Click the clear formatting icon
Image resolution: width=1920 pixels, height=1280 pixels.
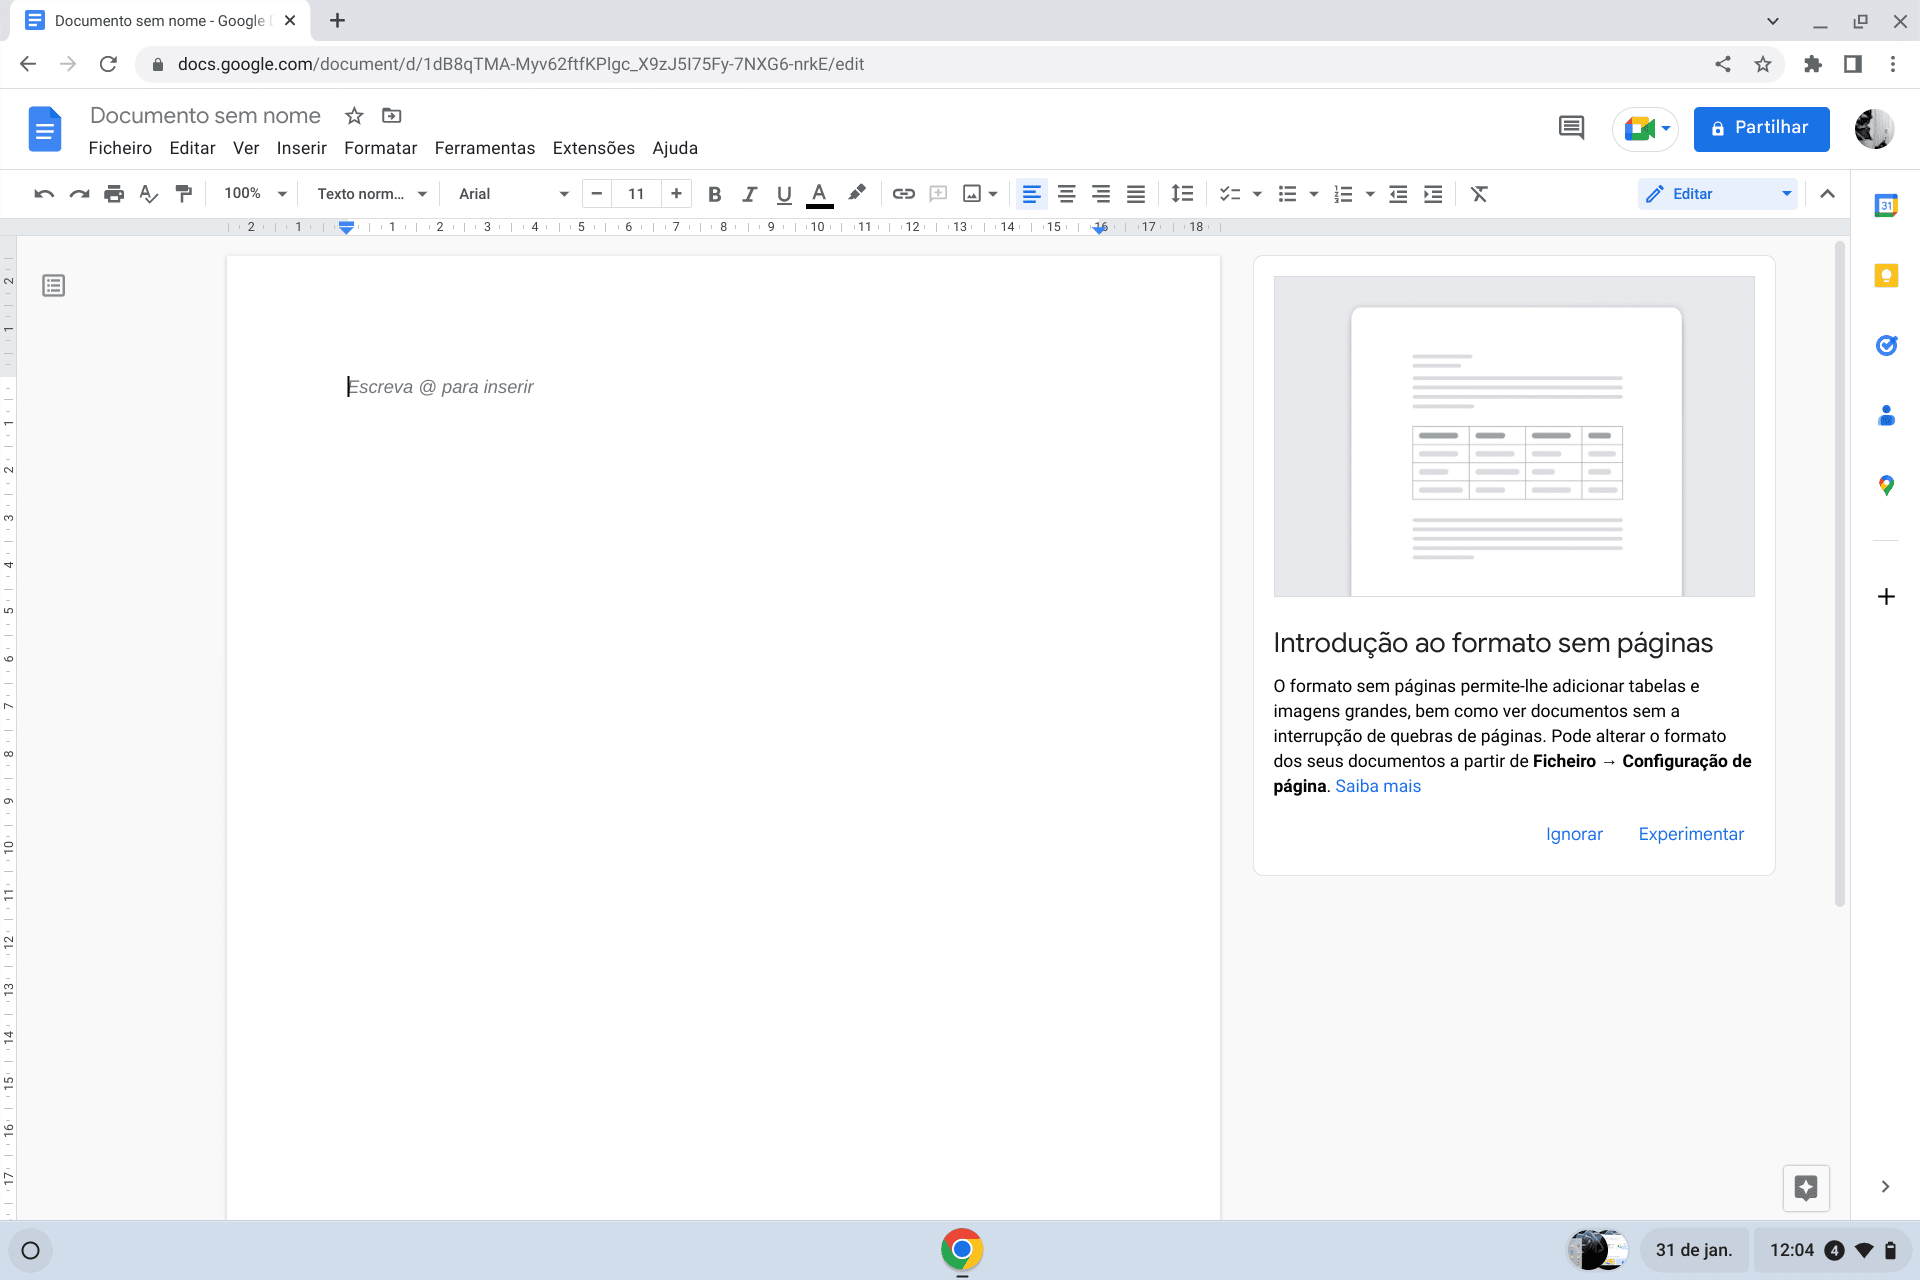pyautogui.click(x=1479, y=194)
